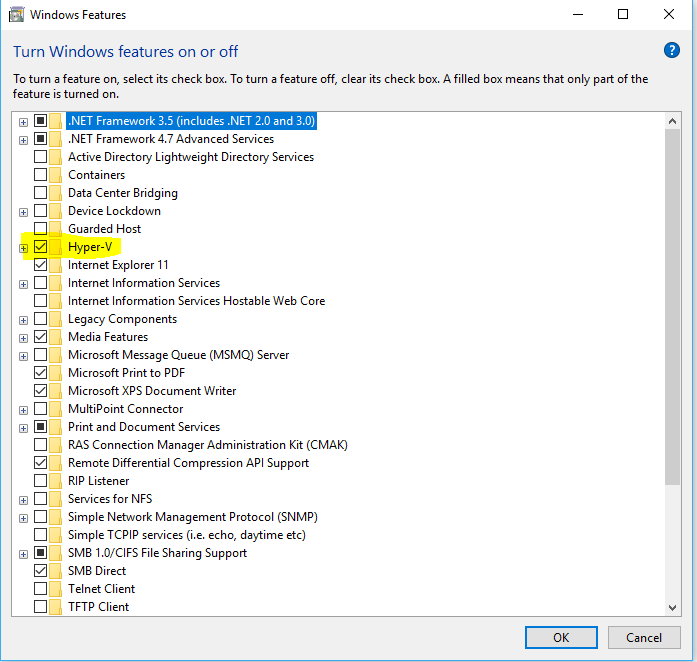
Task: Expand Internet Information Services node
Action: pos(24,285)
